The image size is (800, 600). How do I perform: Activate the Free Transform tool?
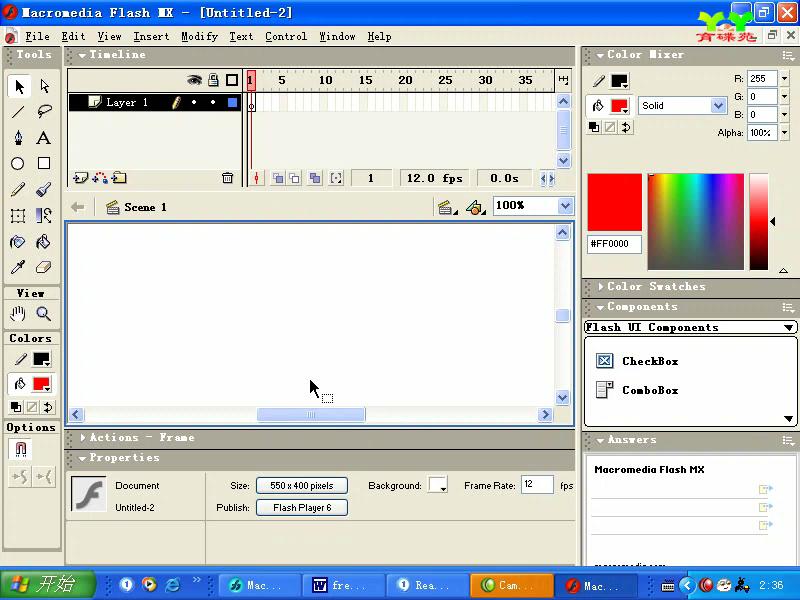coord(18,215)
